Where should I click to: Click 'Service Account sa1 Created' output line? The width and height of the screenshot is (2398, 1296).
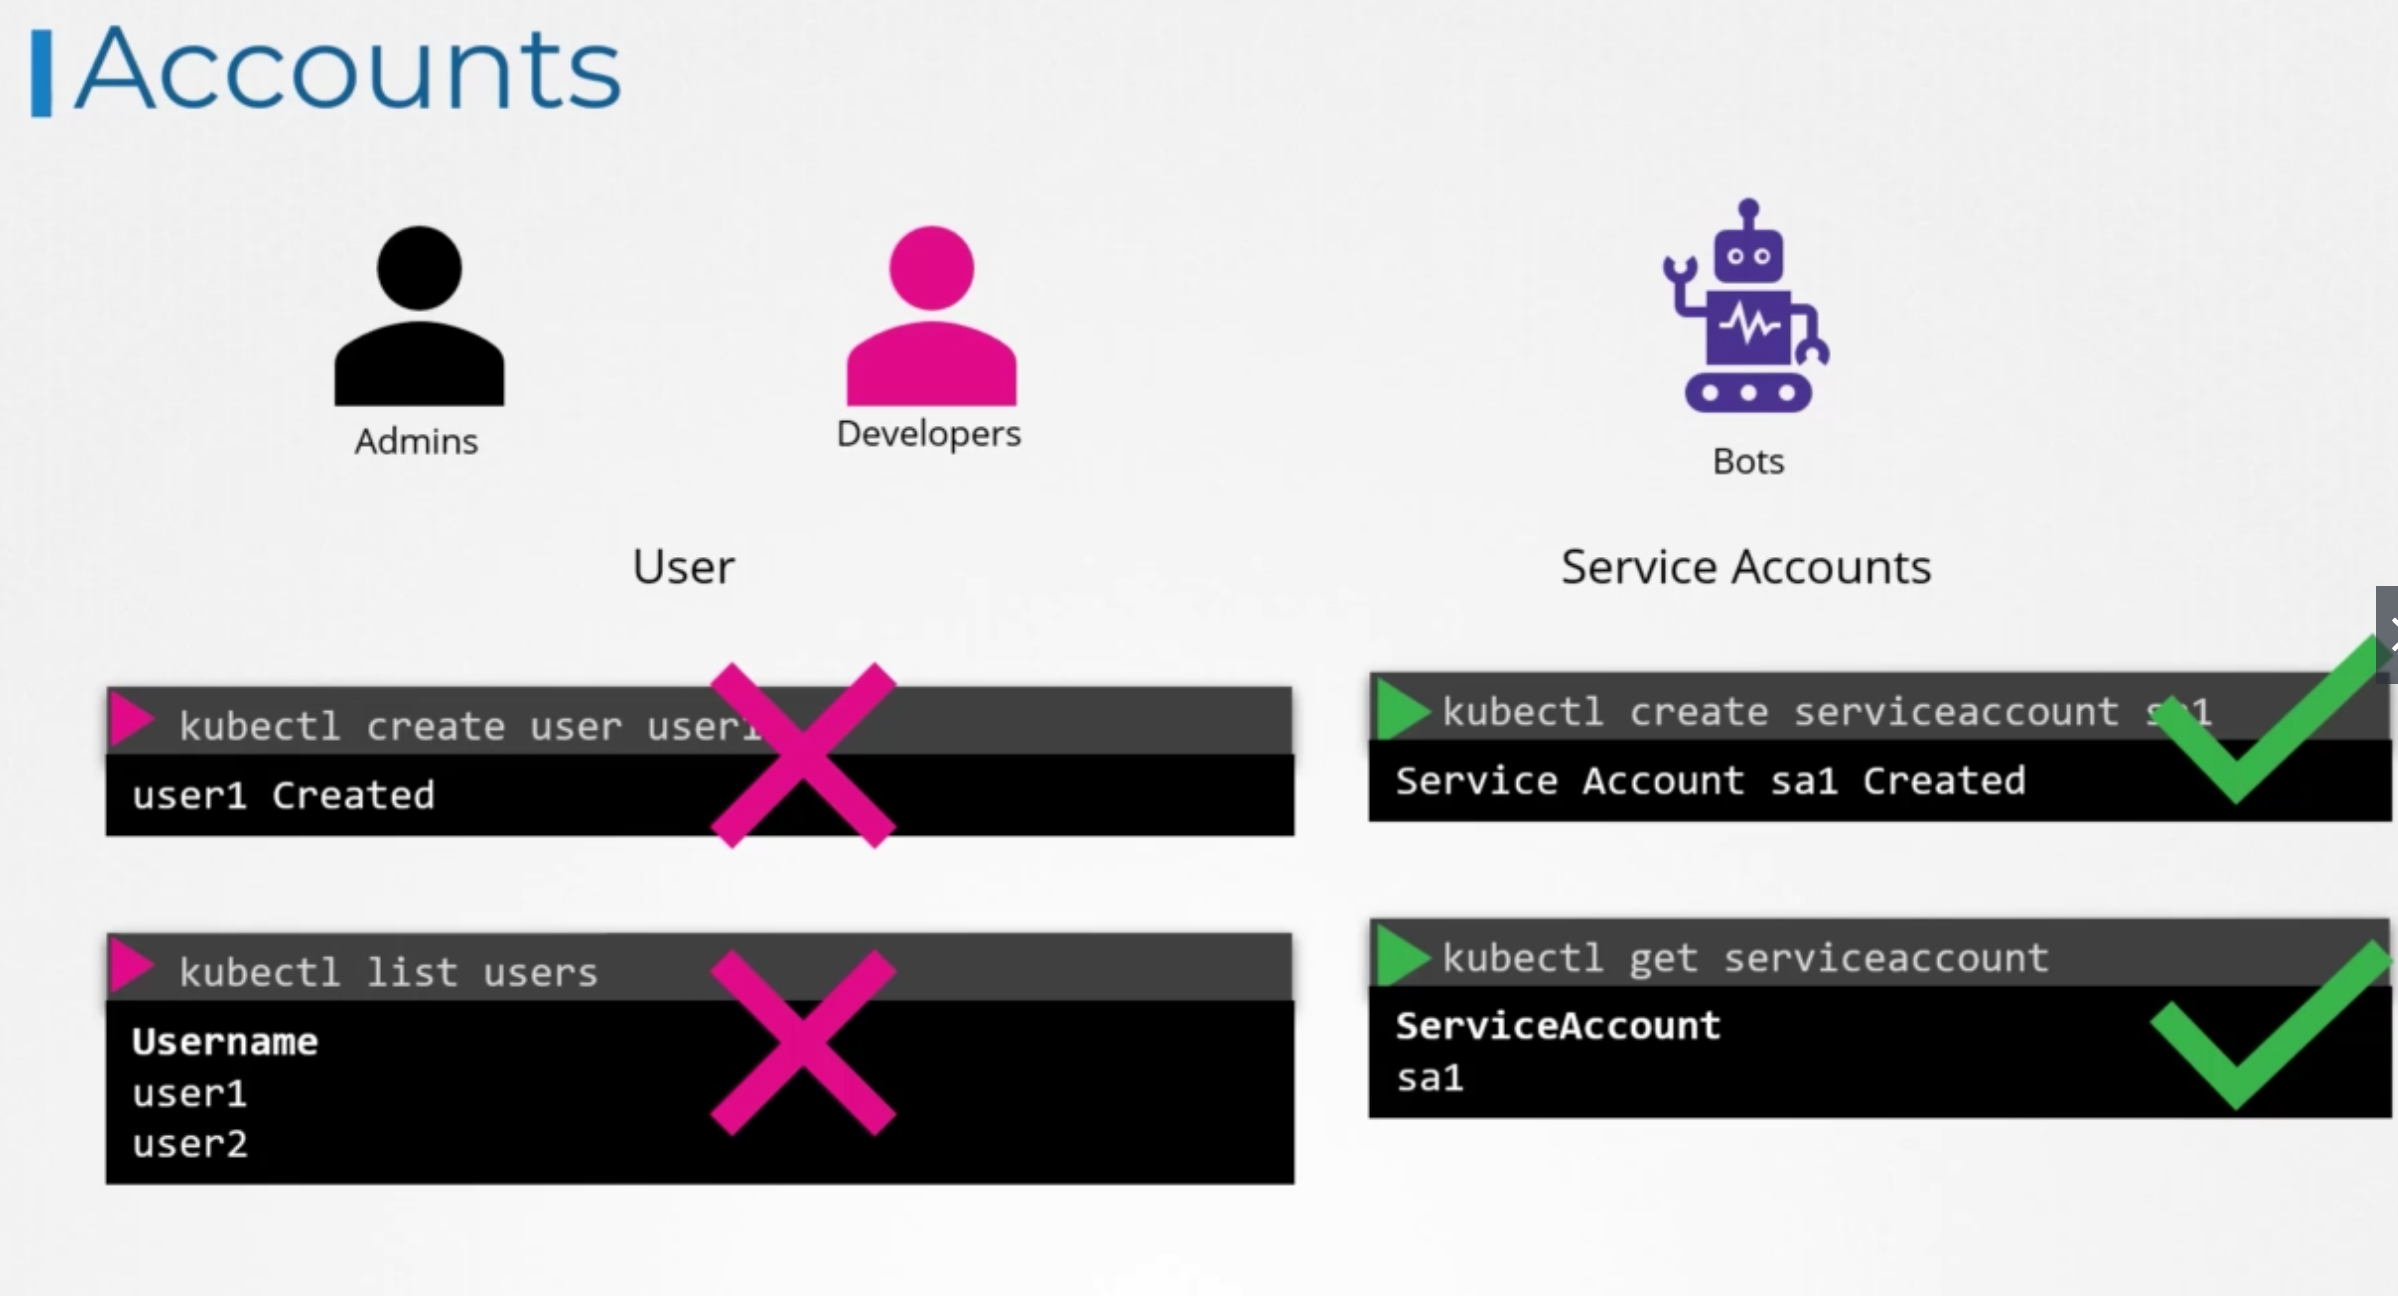click(1710, 781)
